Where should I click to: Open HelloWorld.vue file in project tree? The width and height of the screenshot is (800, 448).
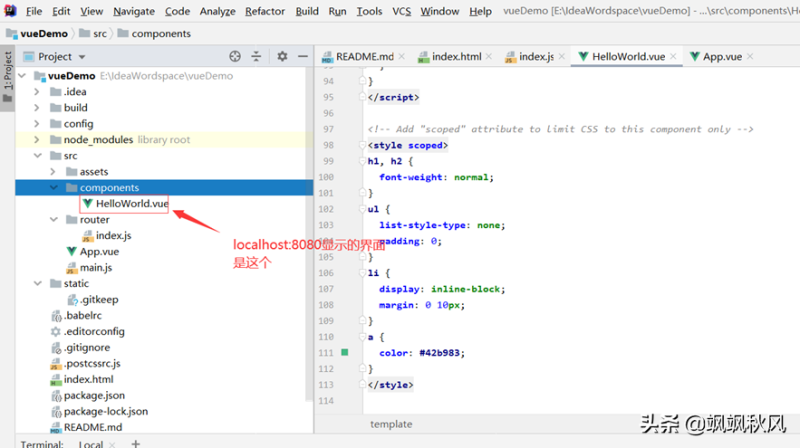coord(131,204)
